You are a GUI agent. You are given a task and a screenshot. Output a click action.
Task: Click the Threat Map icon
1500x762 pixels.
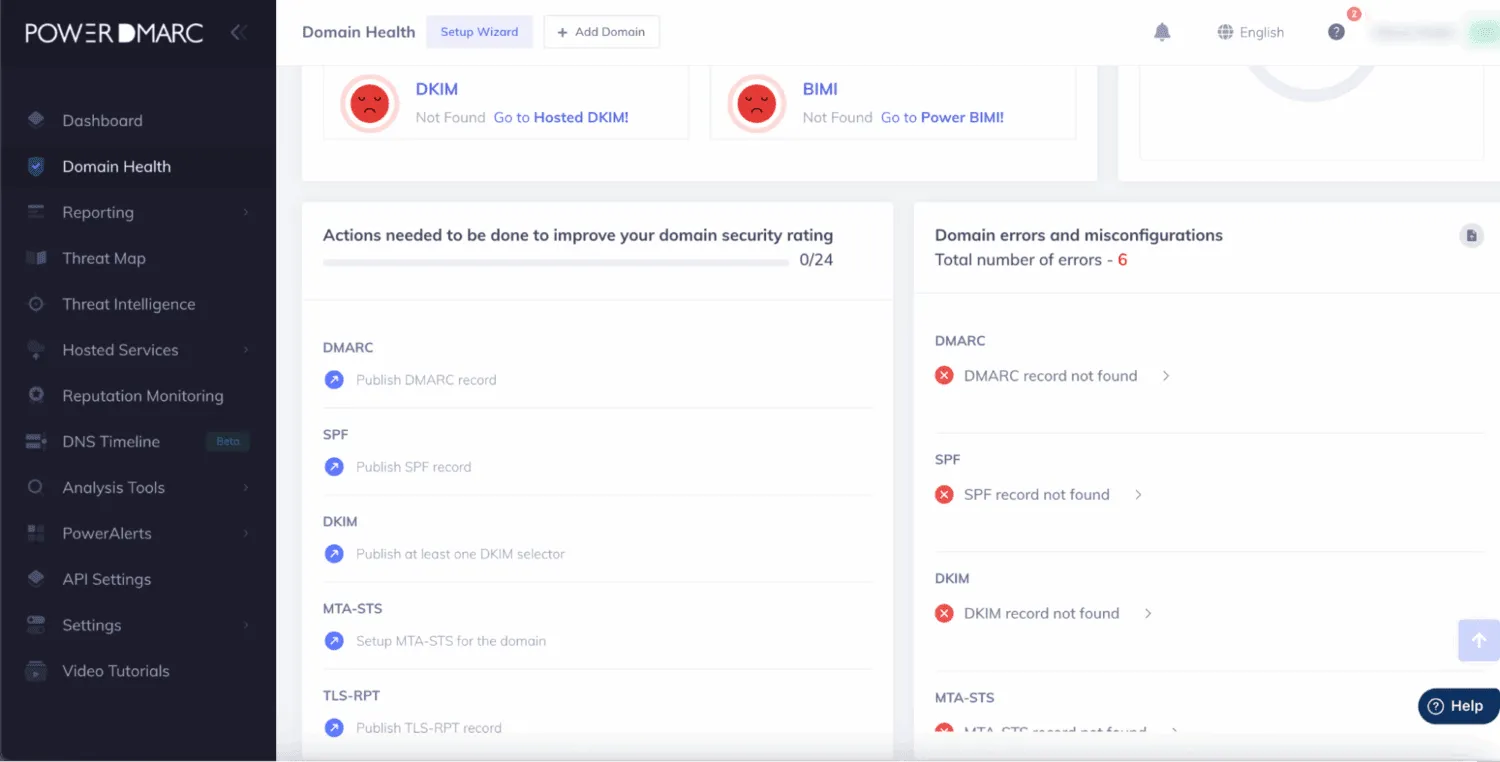click(x=36, y=258)
